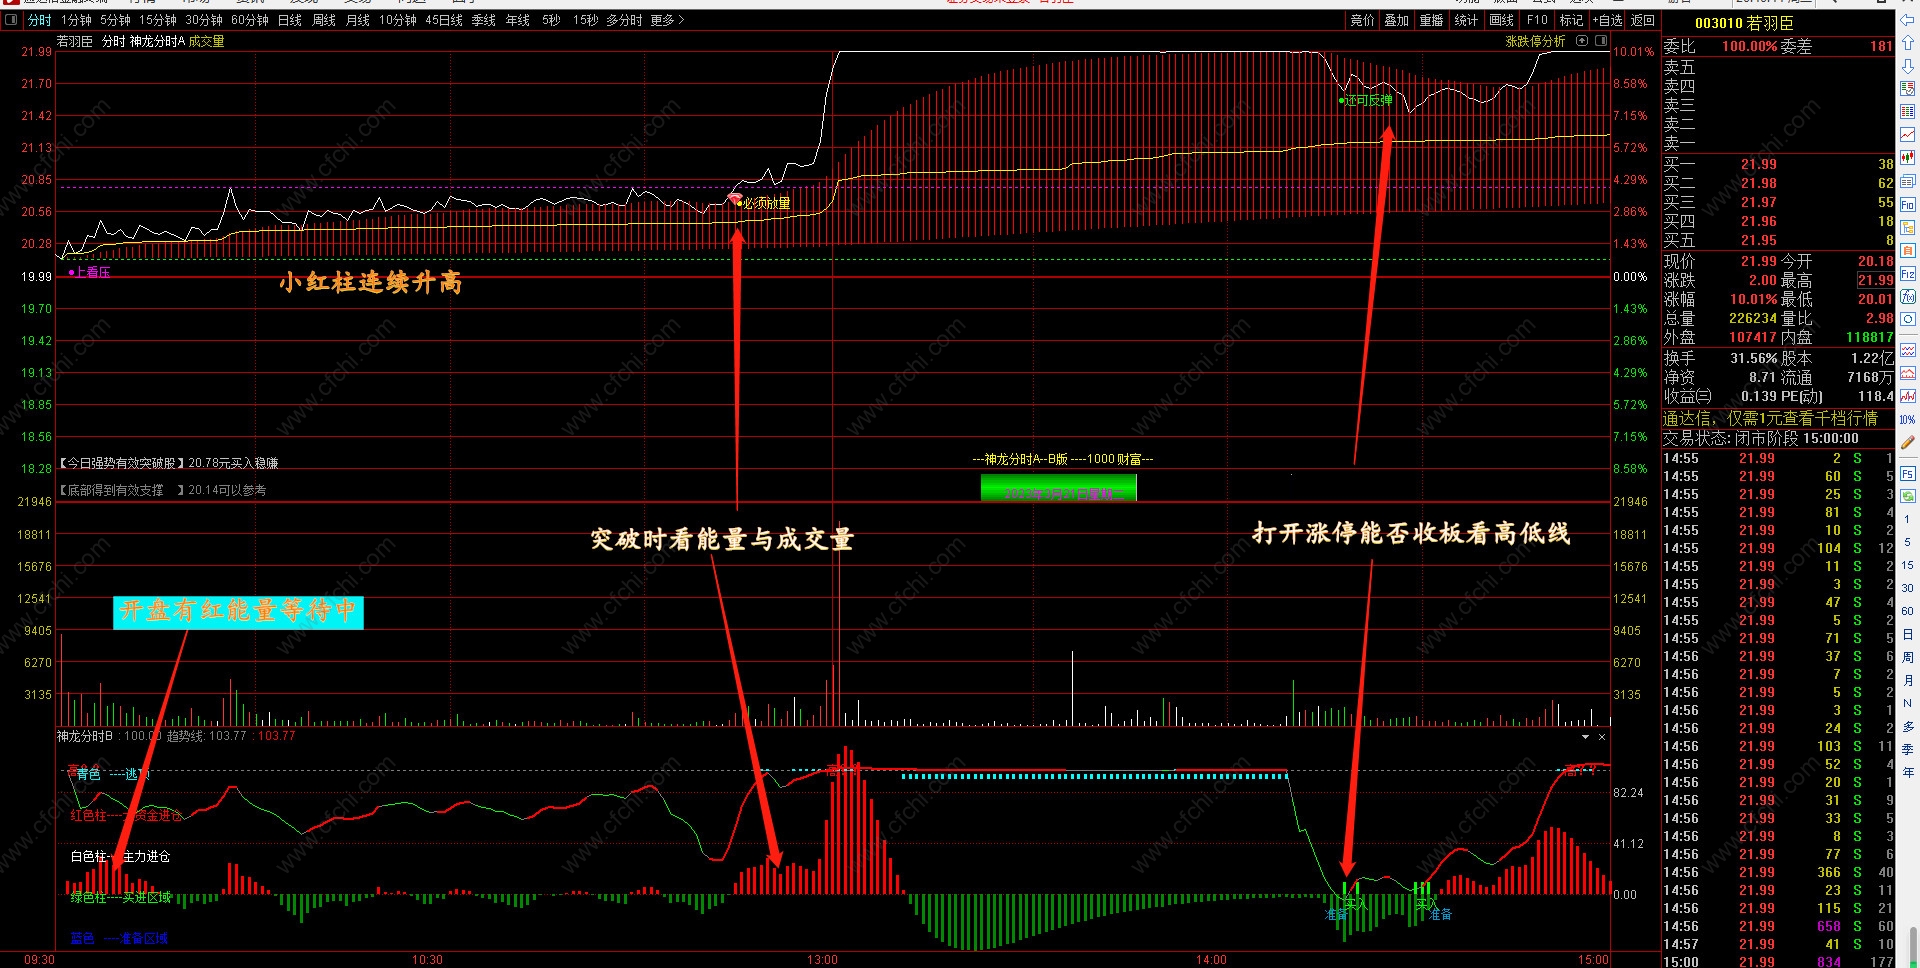Switch to the 月线 period tab

pyautogui.click(x=357, y=20)
